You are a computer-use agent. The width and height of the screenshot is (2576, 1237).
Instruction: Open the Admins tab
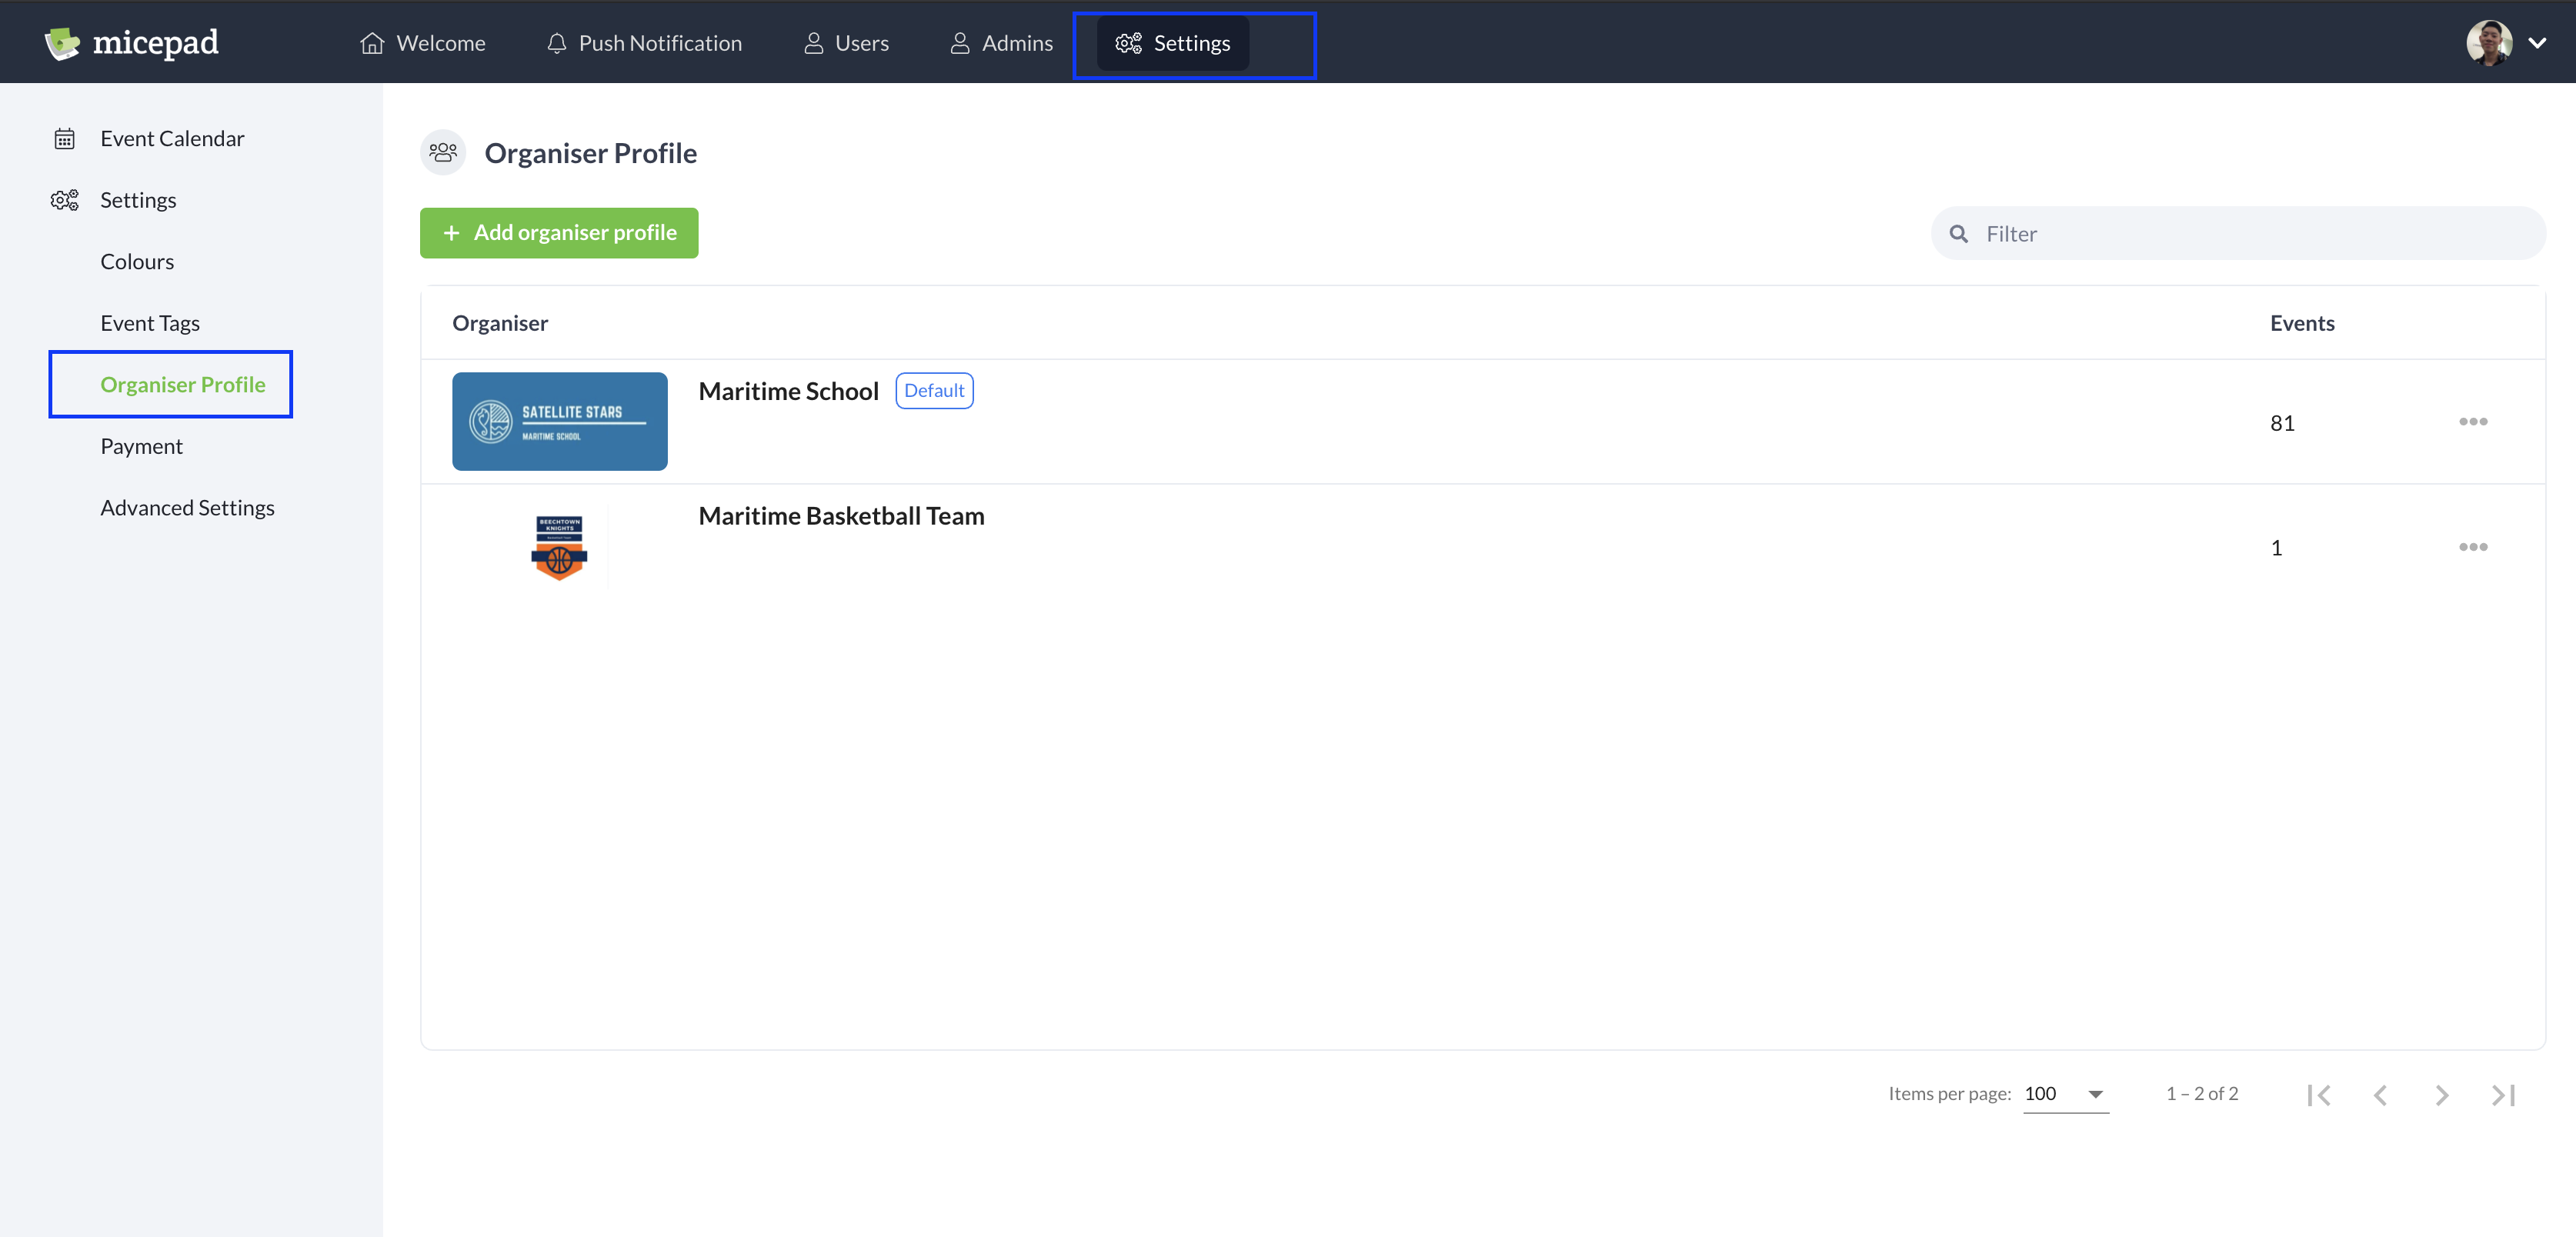(1001, 43)
